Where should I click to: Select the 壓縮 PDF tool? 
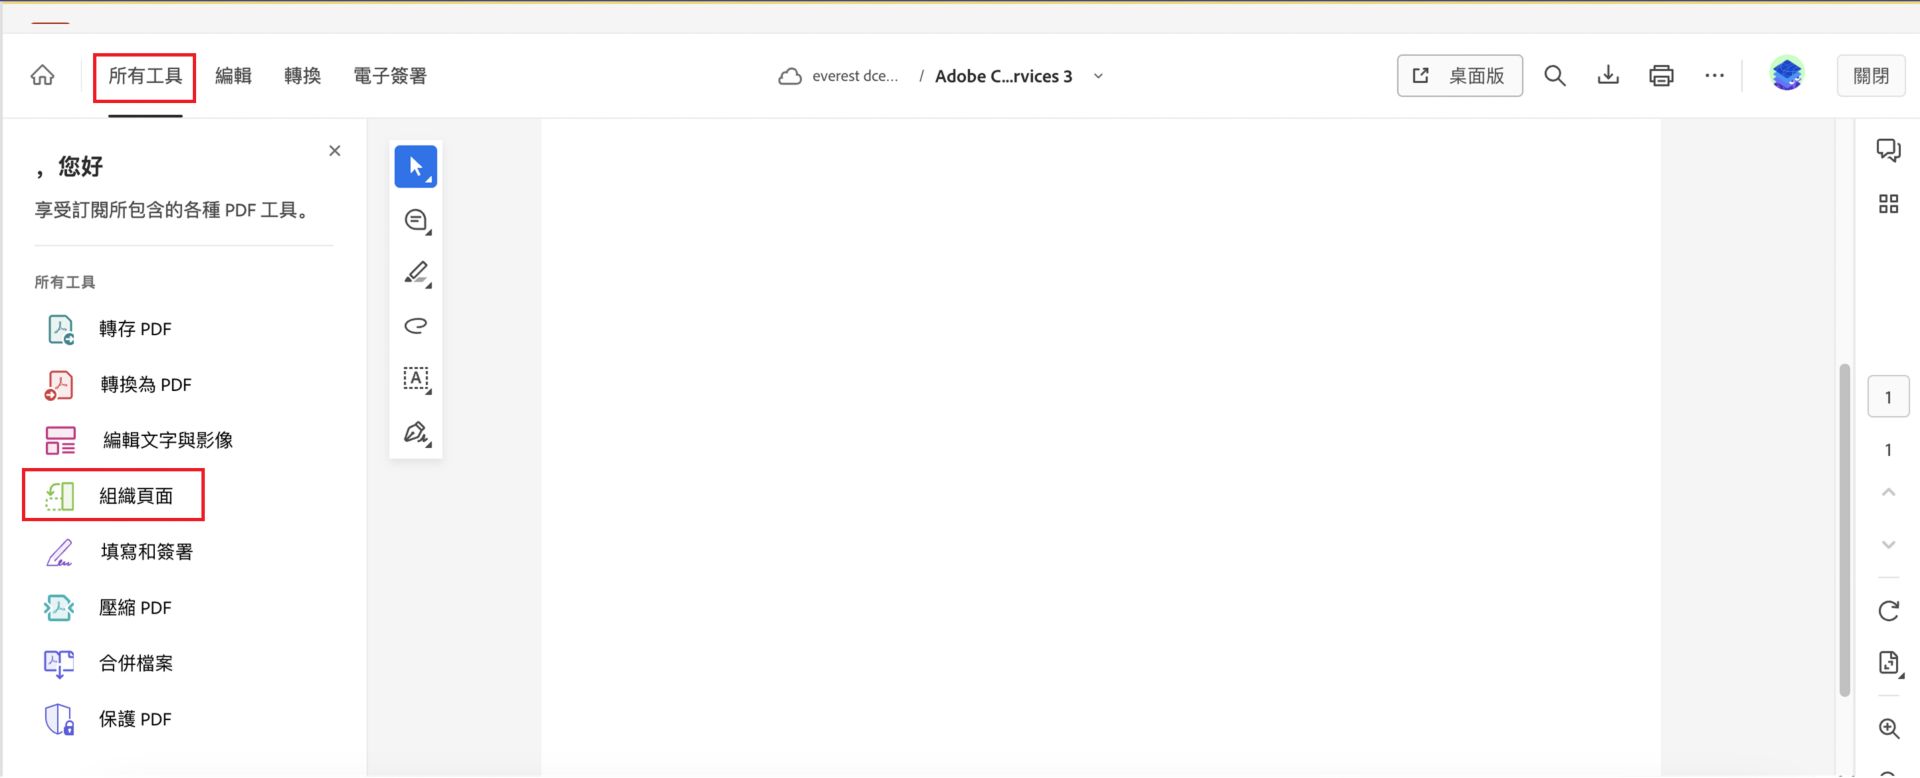pyautogui.click(x=110, y=608)
